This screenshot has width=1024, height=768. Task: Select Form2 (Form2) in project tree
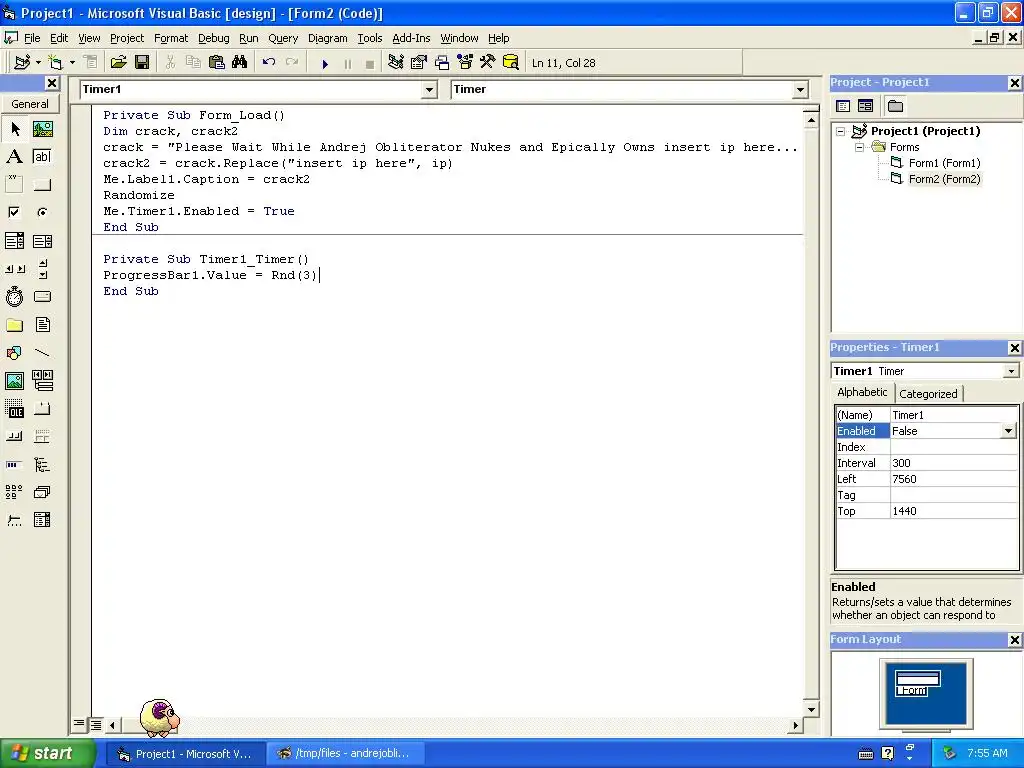pos(944,179)
